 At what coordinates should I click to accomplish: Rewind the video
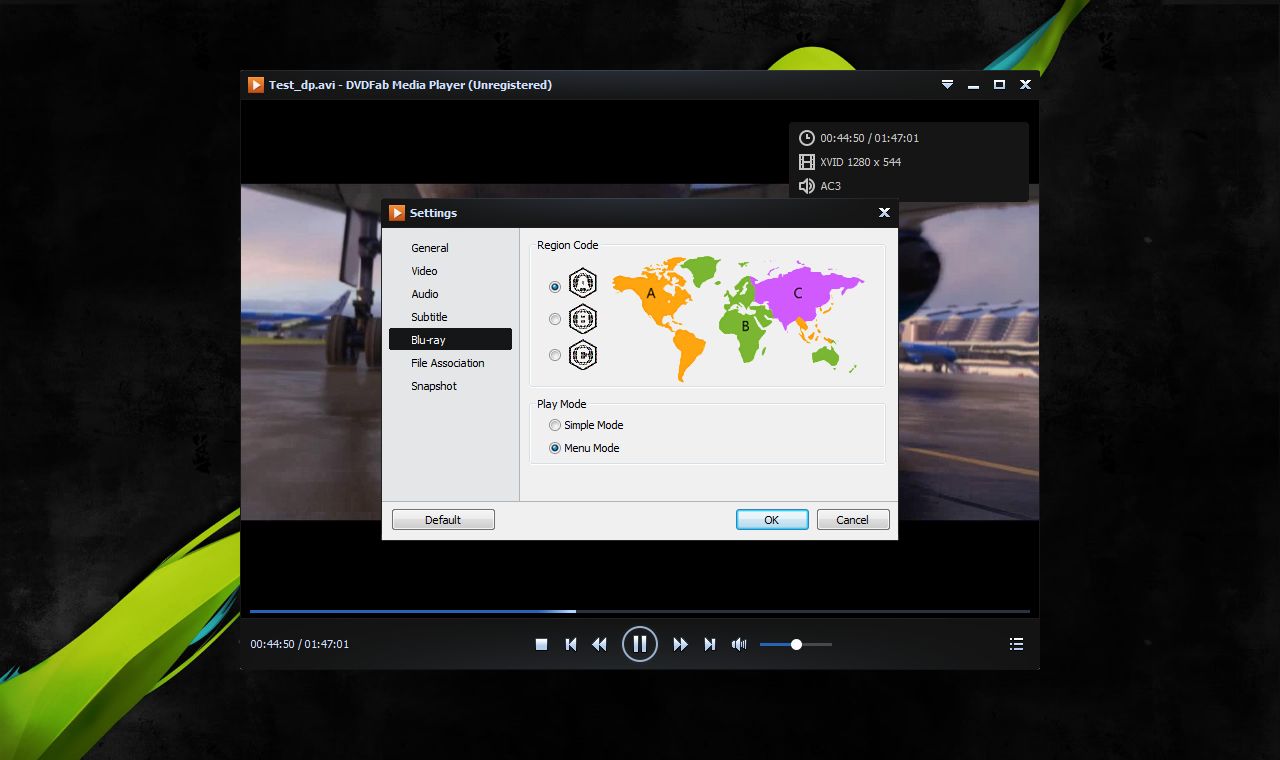click(x=600, y=644)
